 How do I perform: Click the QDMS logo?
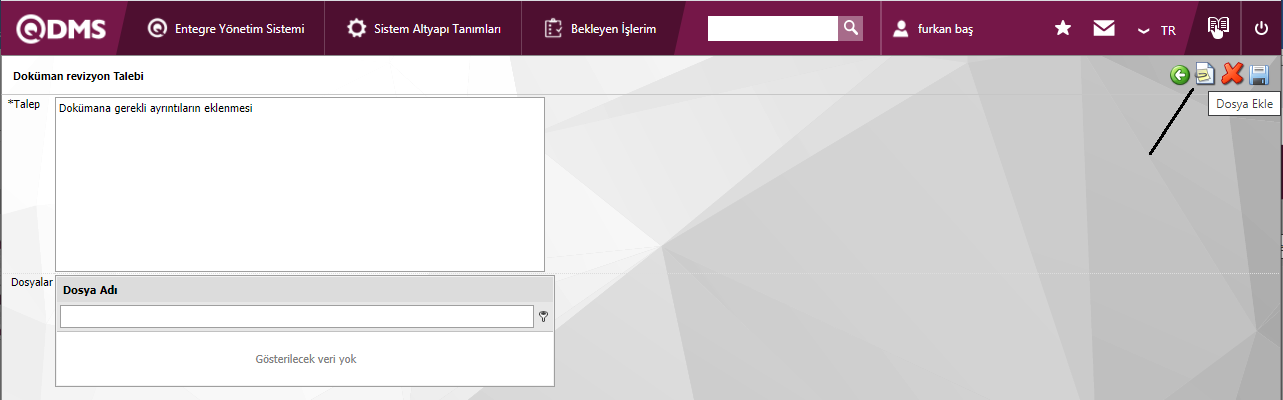coord(63,29)
